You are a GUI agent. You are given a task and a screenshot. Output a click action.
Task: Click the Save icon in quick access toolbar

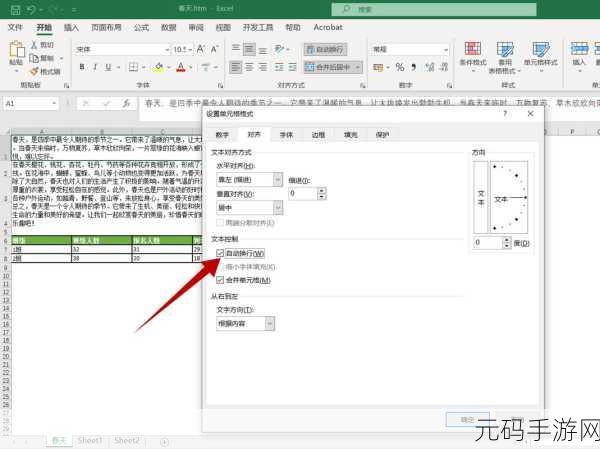(x=15, y=9)
